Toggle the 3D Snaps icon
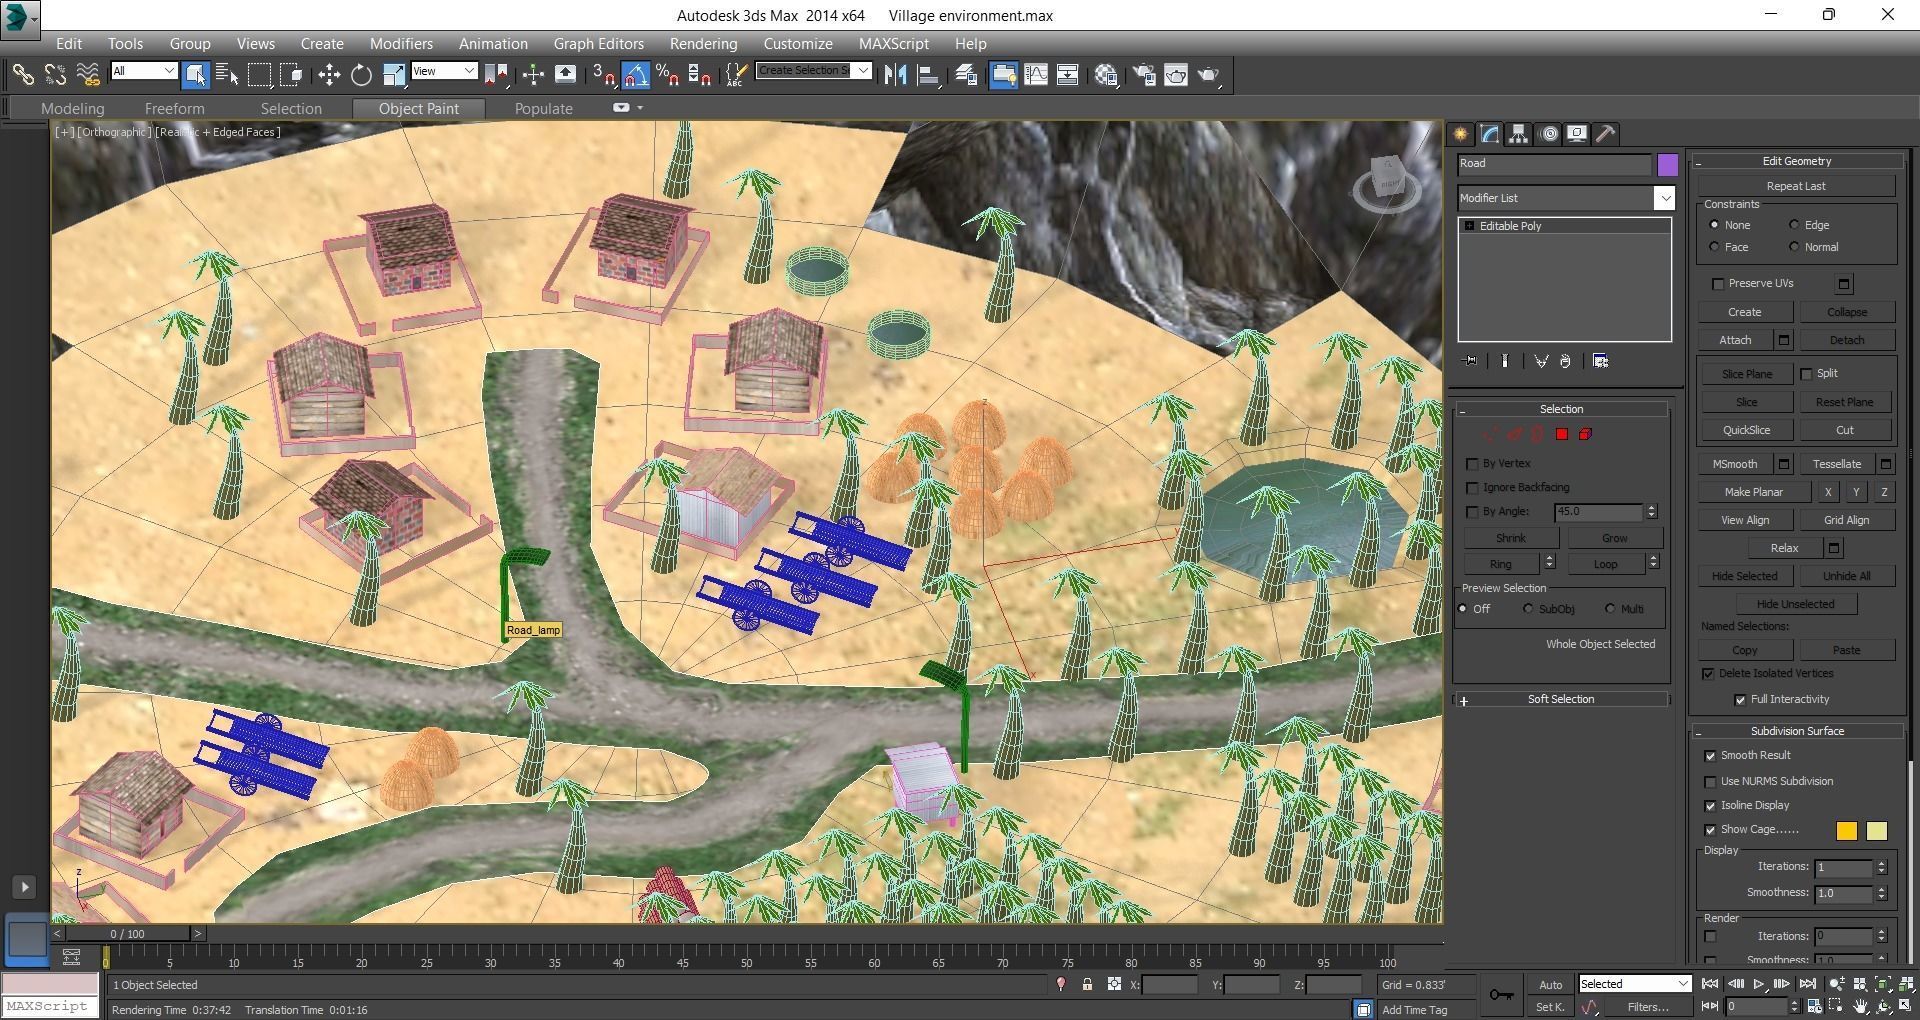Image resolution: width=1920 pixels, height=1020 pixels. tap(604, 74)
